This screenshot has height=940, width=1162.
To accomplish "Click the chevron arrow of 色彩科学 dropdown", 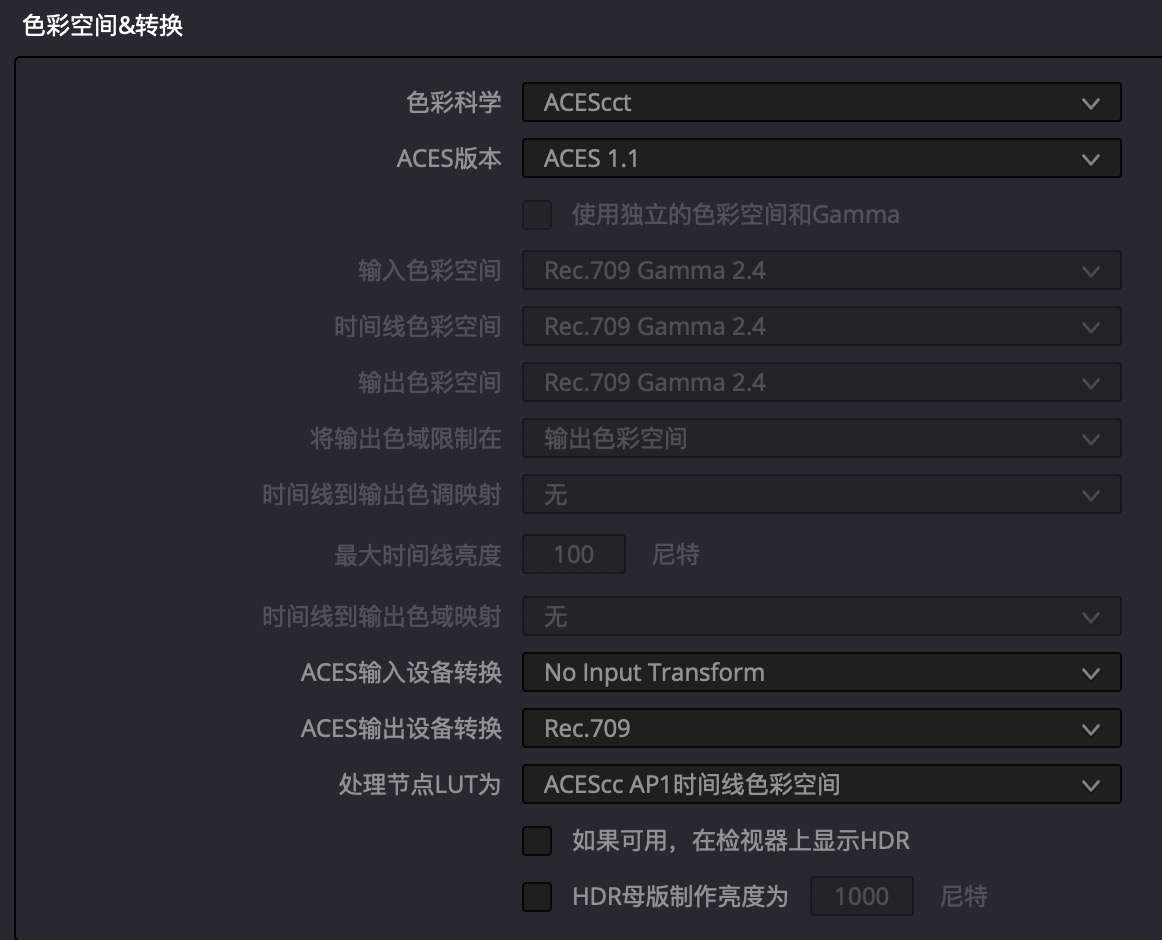I will click(x=1091, y=102).
